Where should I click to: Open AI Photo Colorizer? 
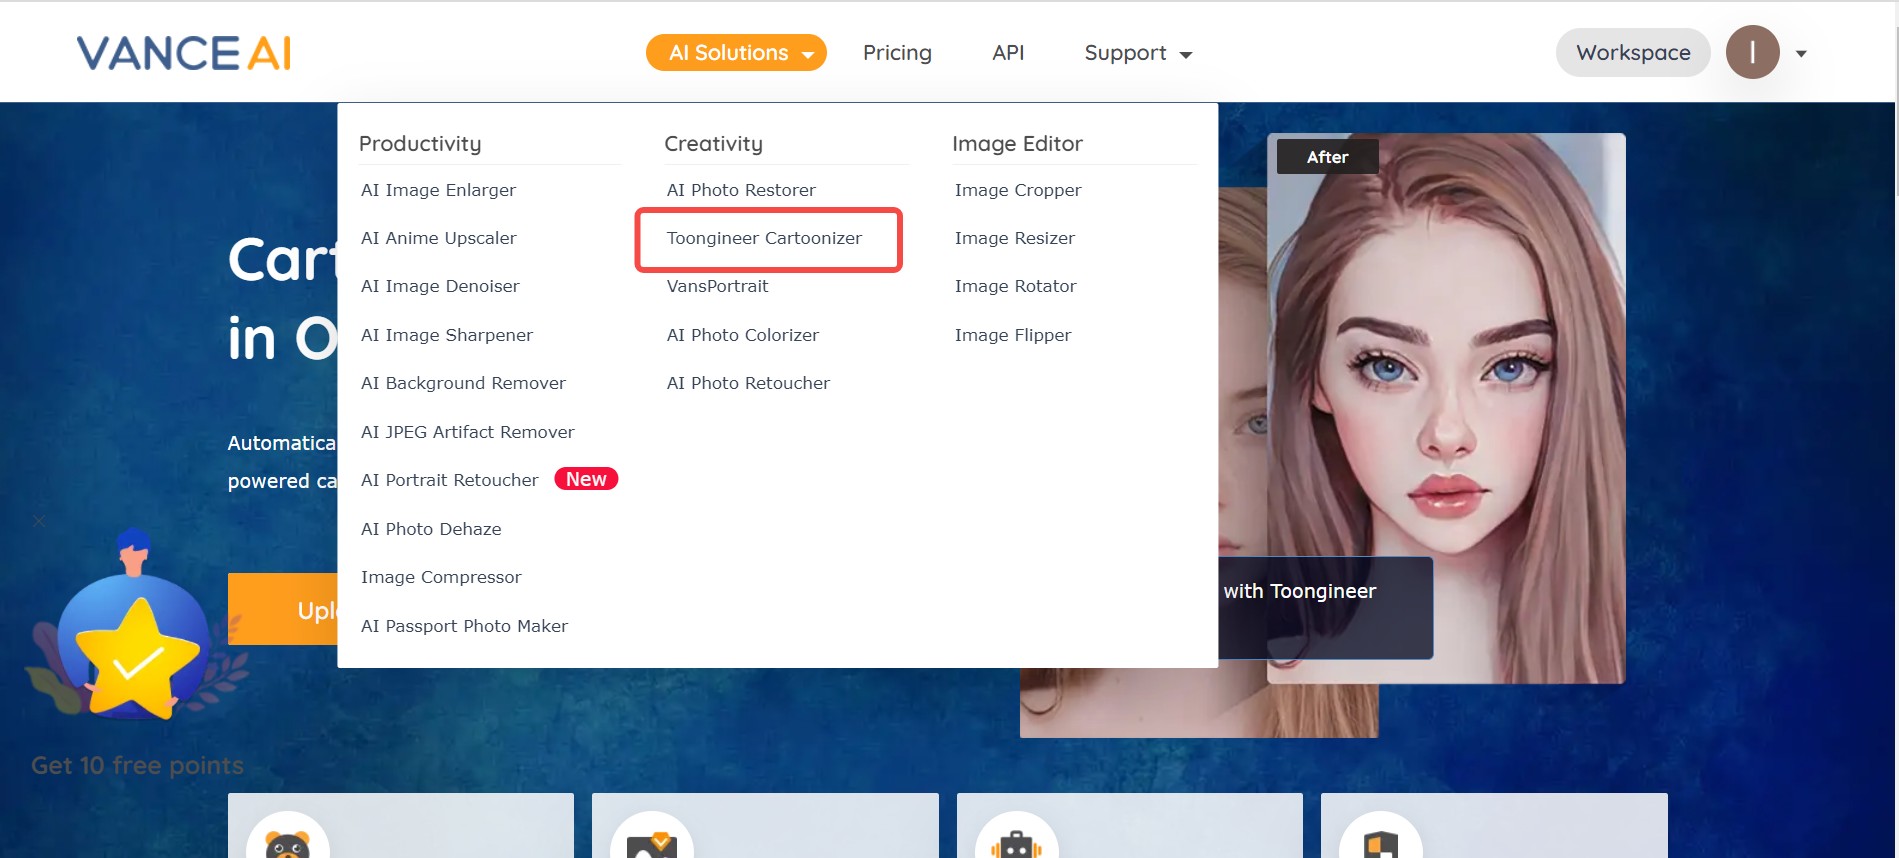(742, 335)
